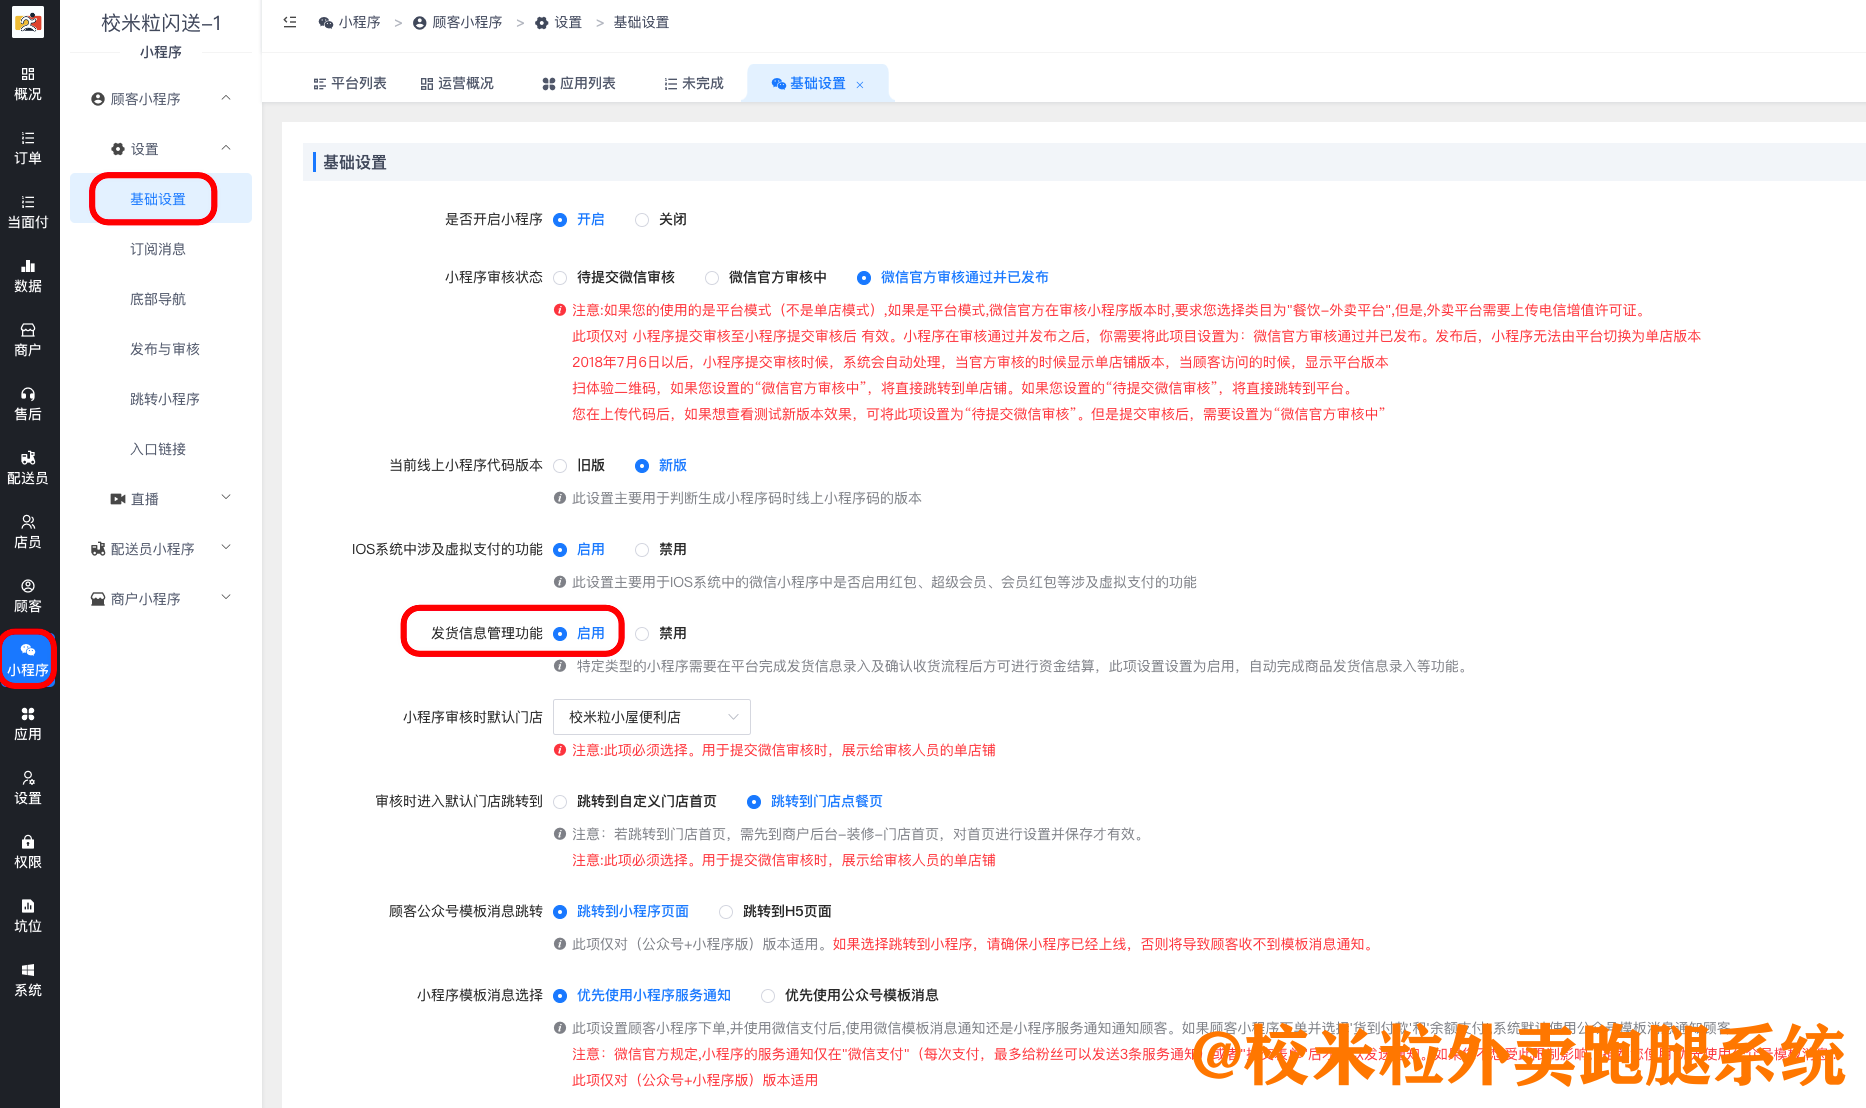Open the 商户 merchant management icon
The height and width of the screenshot is (1108, 1866).
point(29,339)
